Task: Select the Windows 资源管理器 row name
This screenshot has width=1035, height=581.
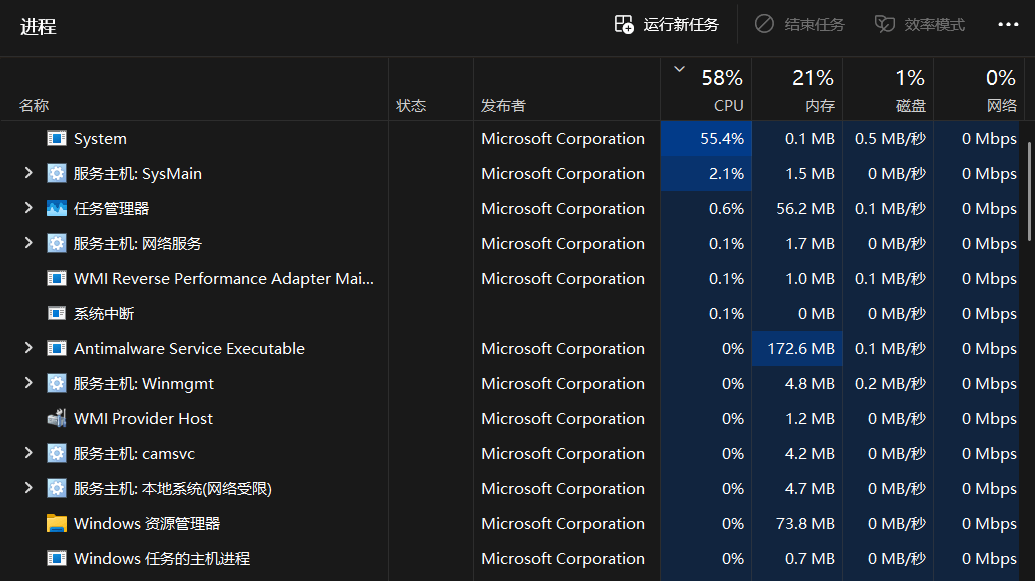Action: (x=147, y=524)
